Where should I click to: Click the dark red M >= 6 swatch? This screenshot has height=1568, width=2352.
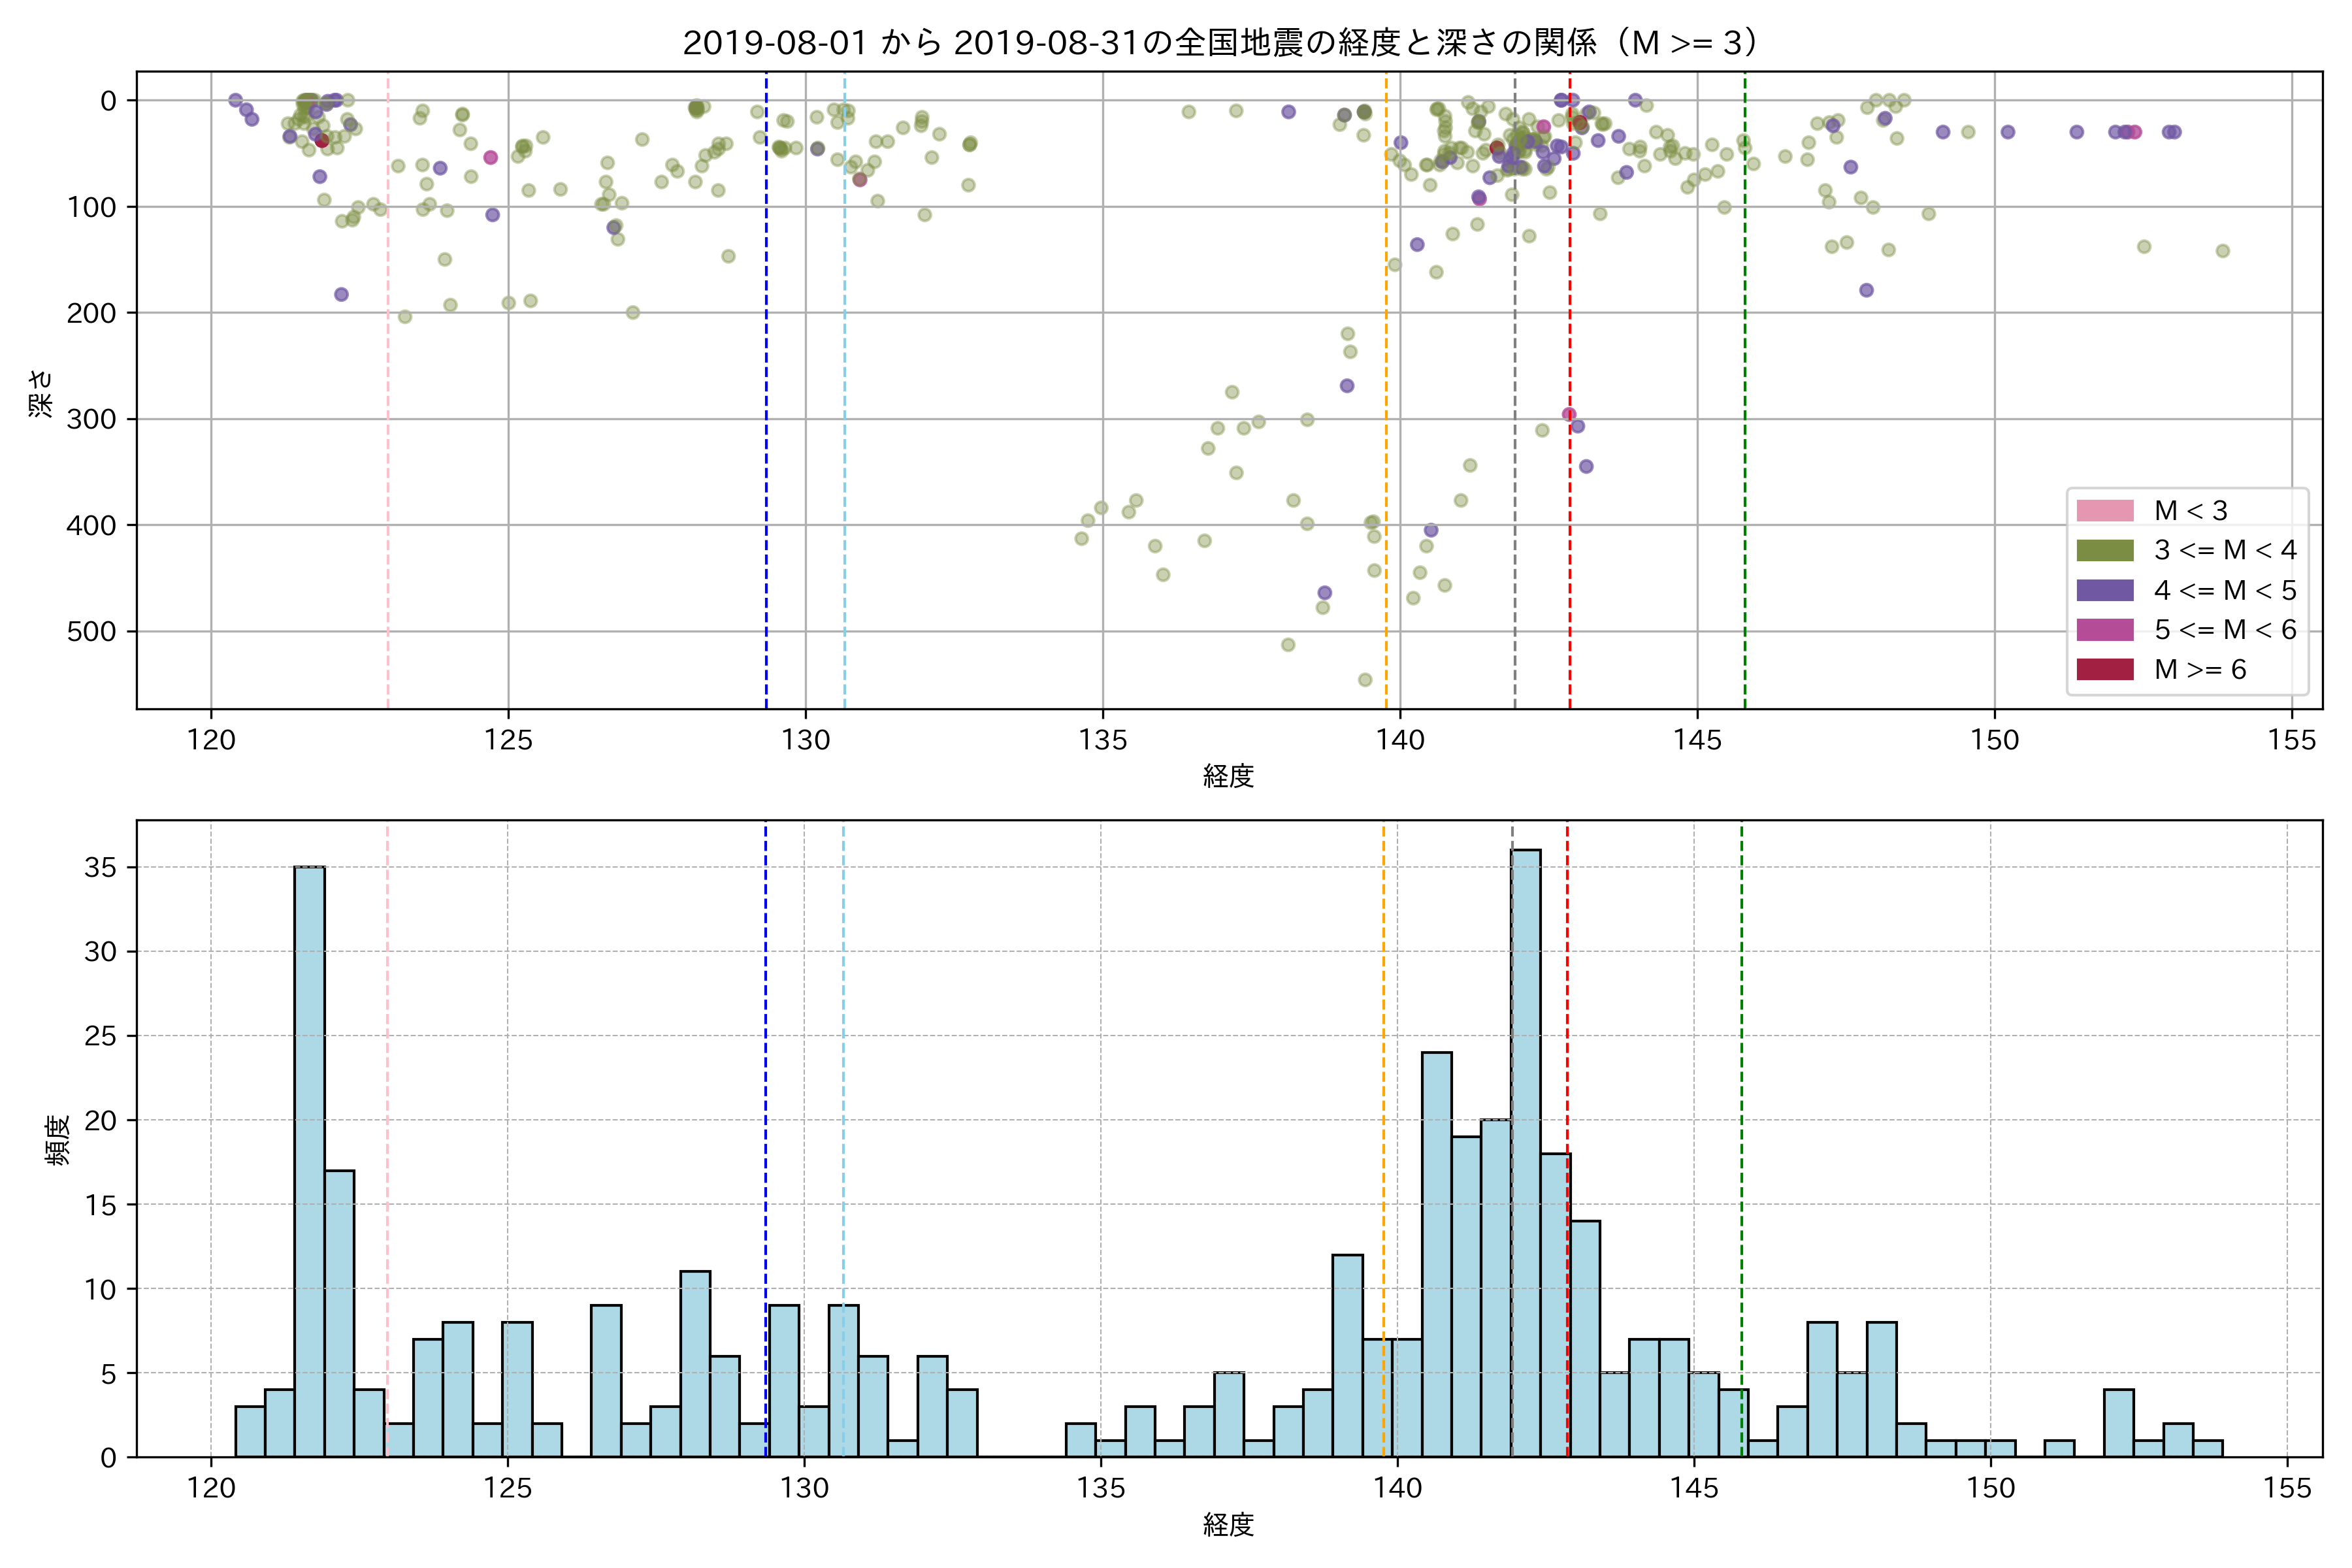pyautogui.click(x=2104, y=669)
